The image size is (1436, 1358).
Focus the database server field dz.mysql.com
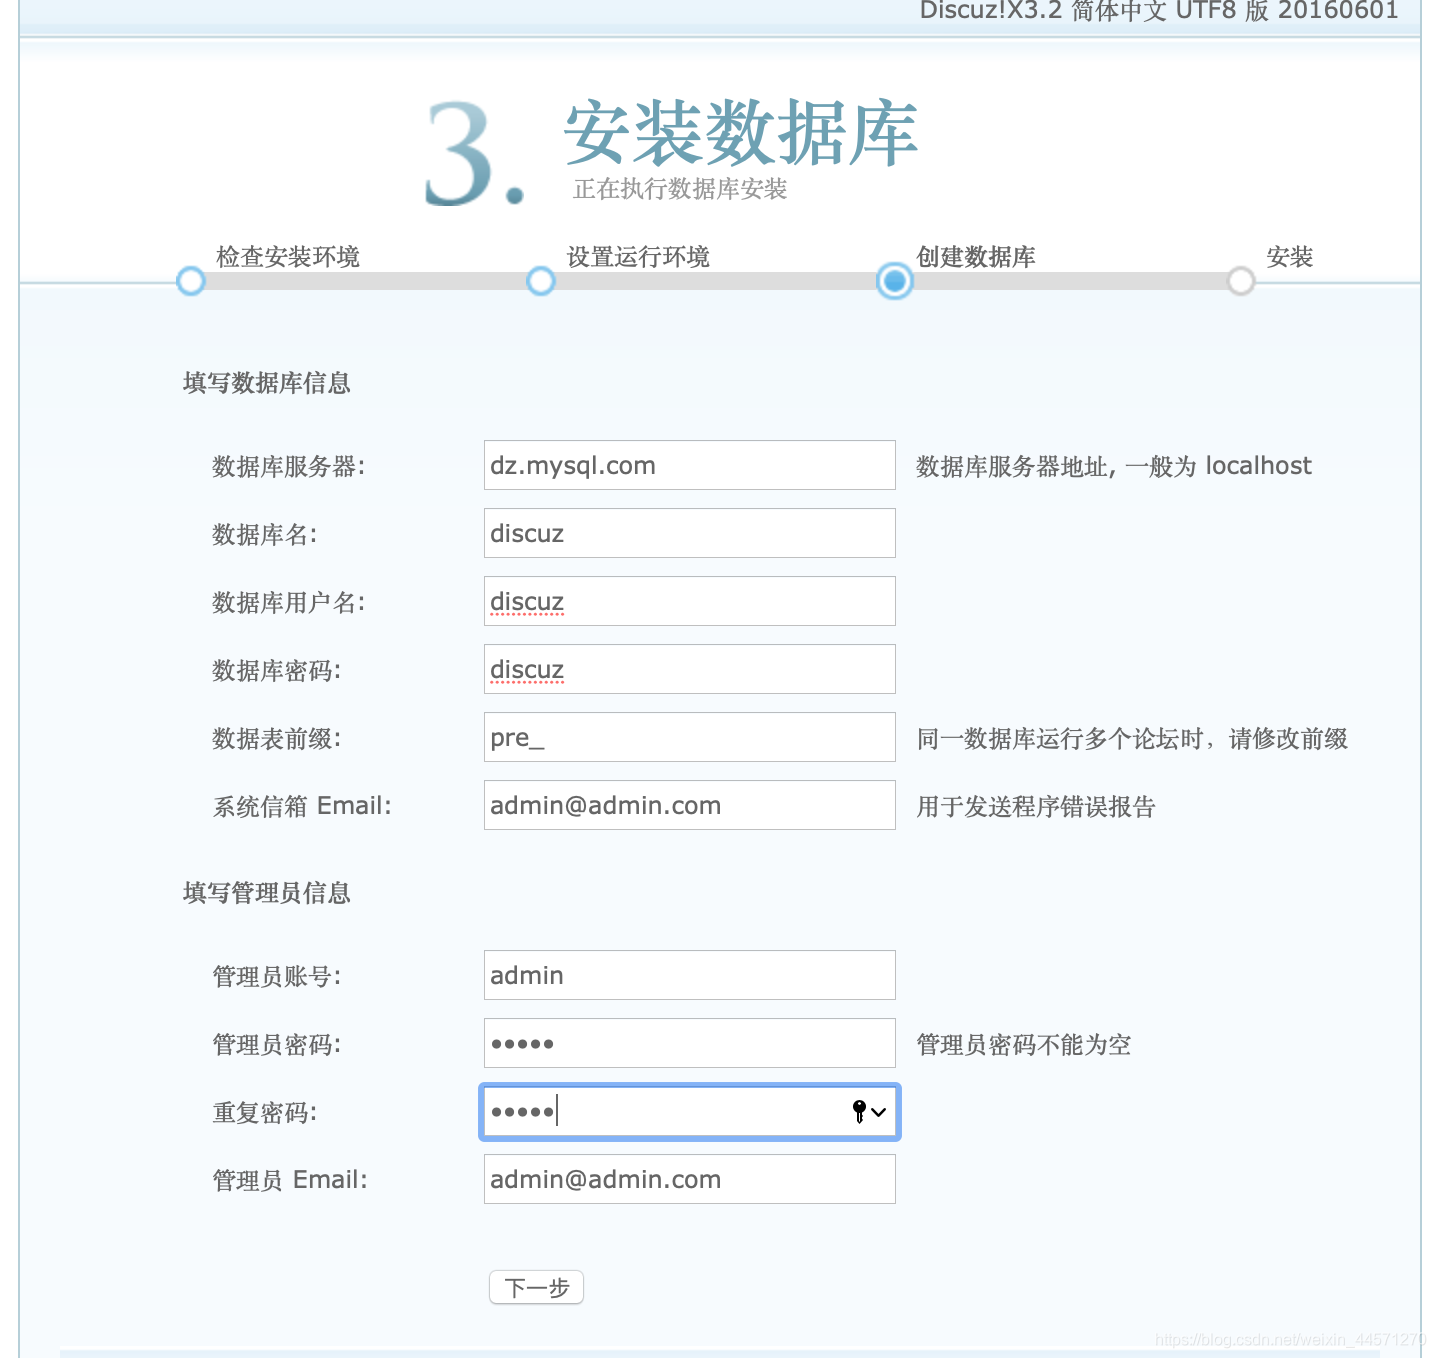(x=690, y=465)
